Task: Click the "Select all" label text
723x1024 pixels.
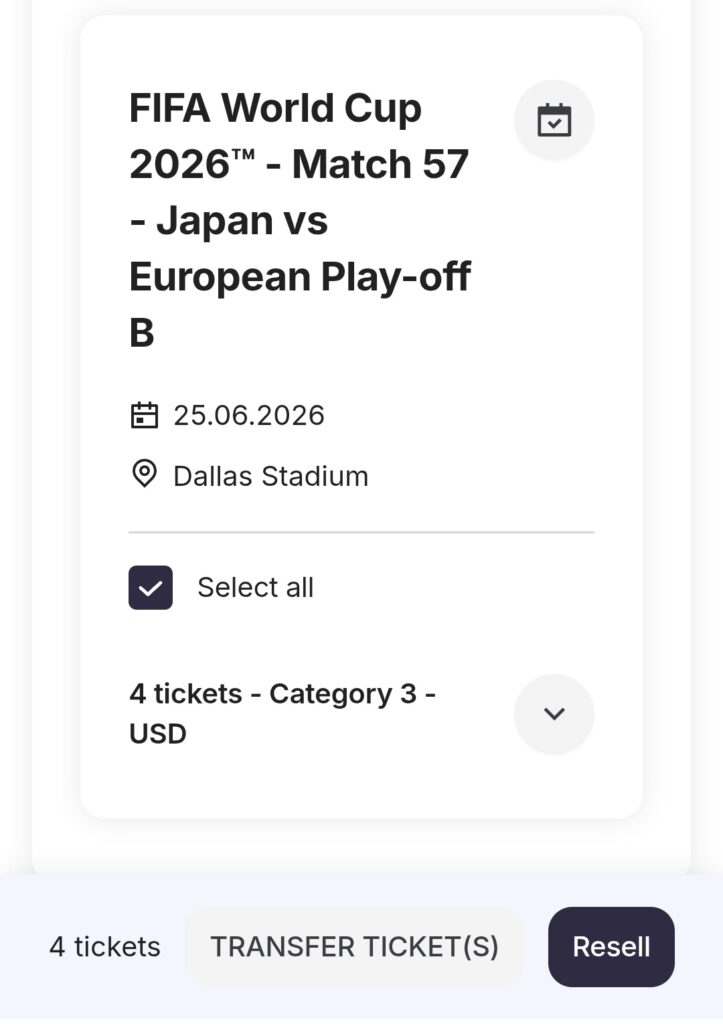Action: coord(255,587)
